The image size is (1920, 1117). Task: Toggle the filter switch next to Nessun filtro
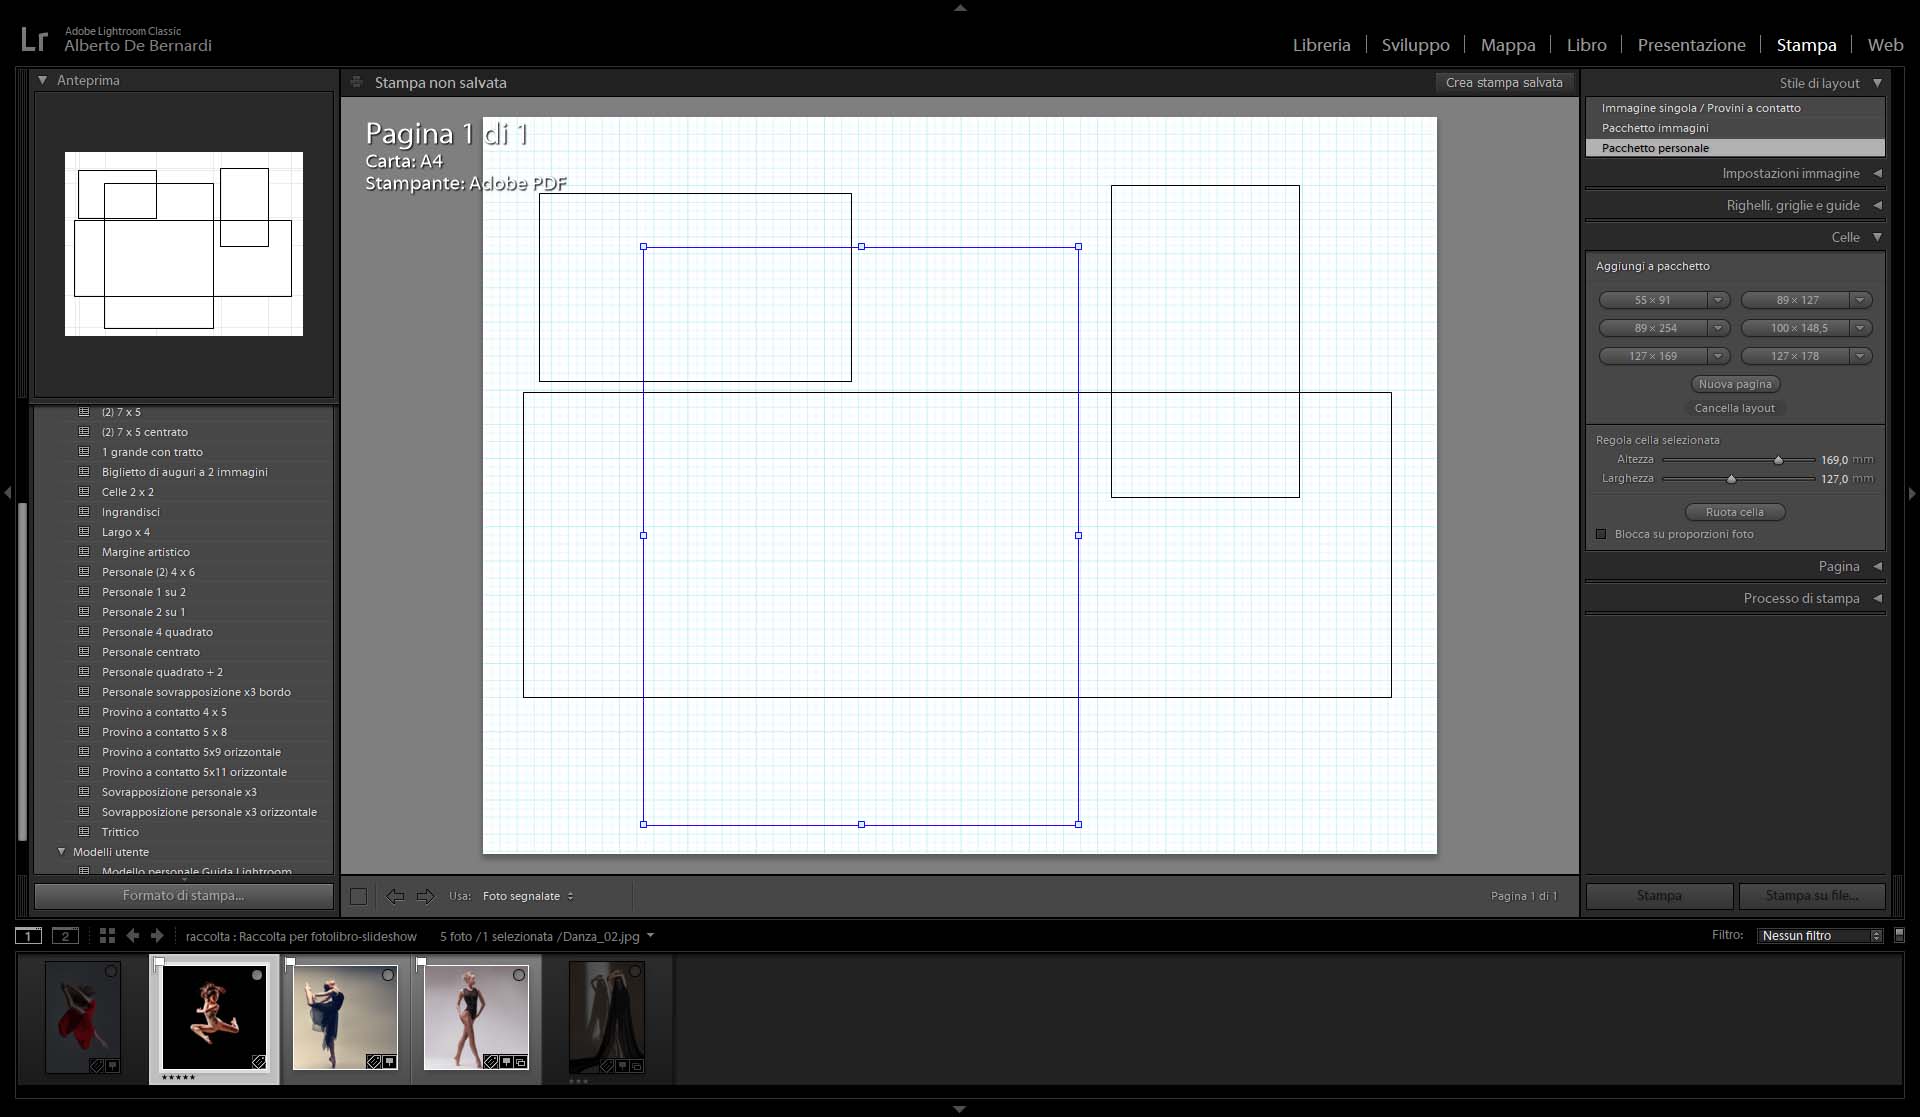[x=1899, y=935]
